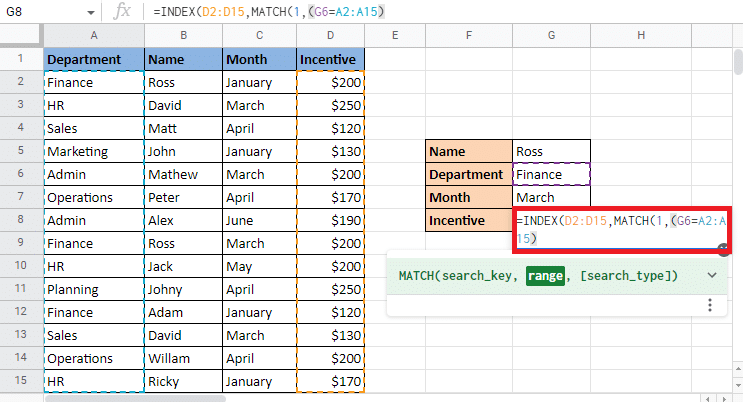Select the cell containing Finance beside Department
Image resolution: width=743 pixels, height=402 pixels.
point(551,174)
